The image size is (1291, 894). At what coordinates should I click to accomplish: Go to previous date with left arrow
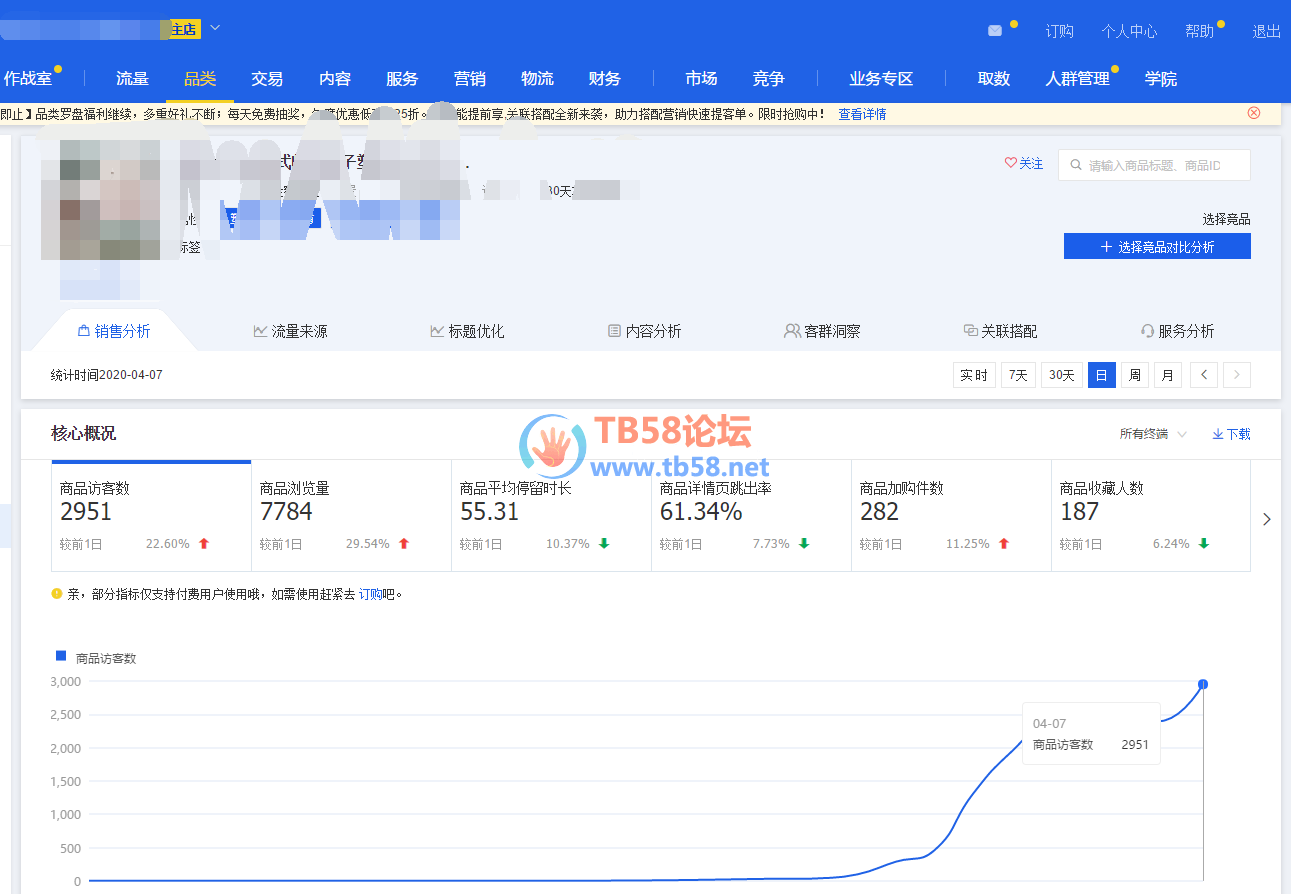1203,375
